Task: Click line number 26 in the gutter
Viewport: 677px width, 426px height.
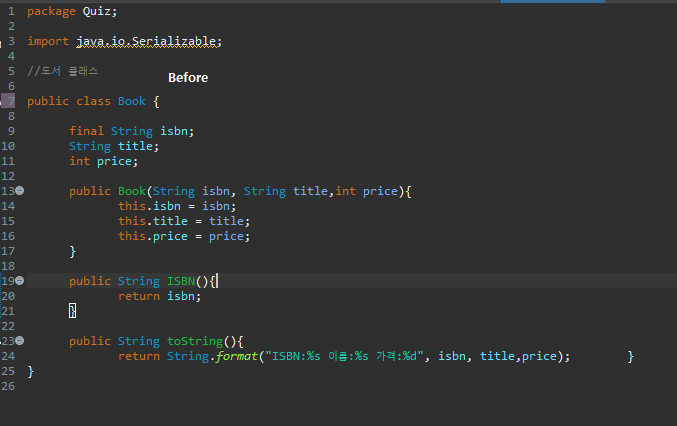Action: (8, 386)
